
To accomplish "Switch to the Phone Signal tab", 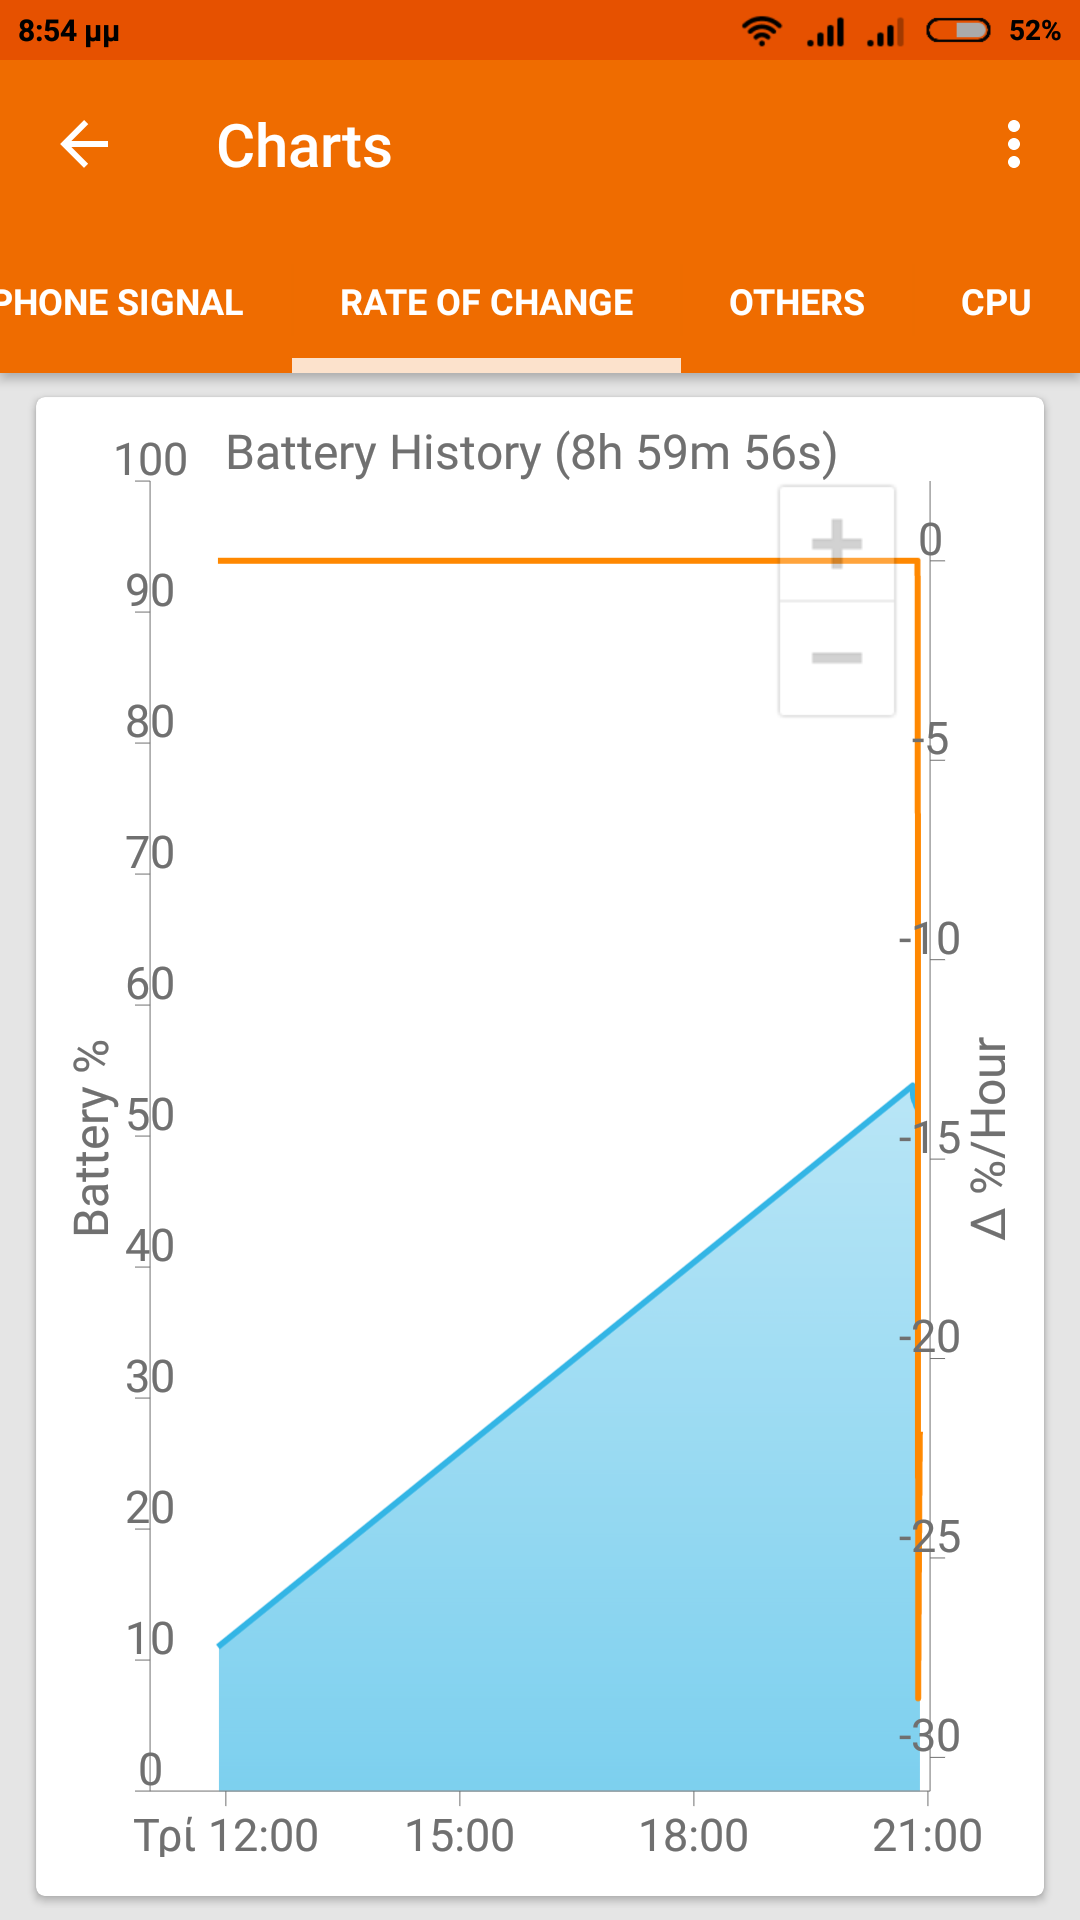I will point(122,303).
